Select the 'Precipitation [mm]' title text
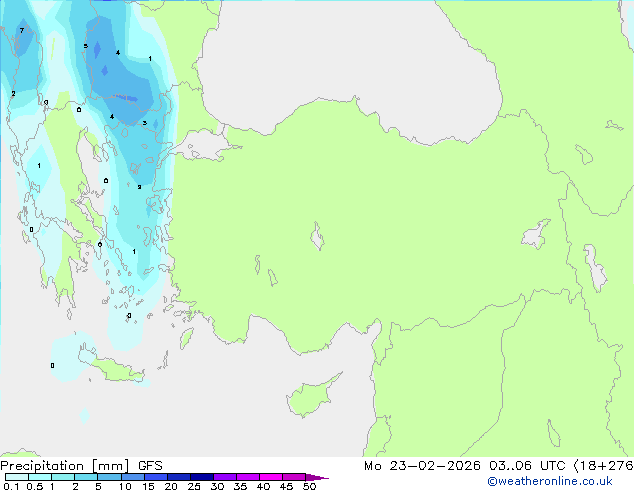The height and width of the screenshot is (490, 634). pos(65,466)
